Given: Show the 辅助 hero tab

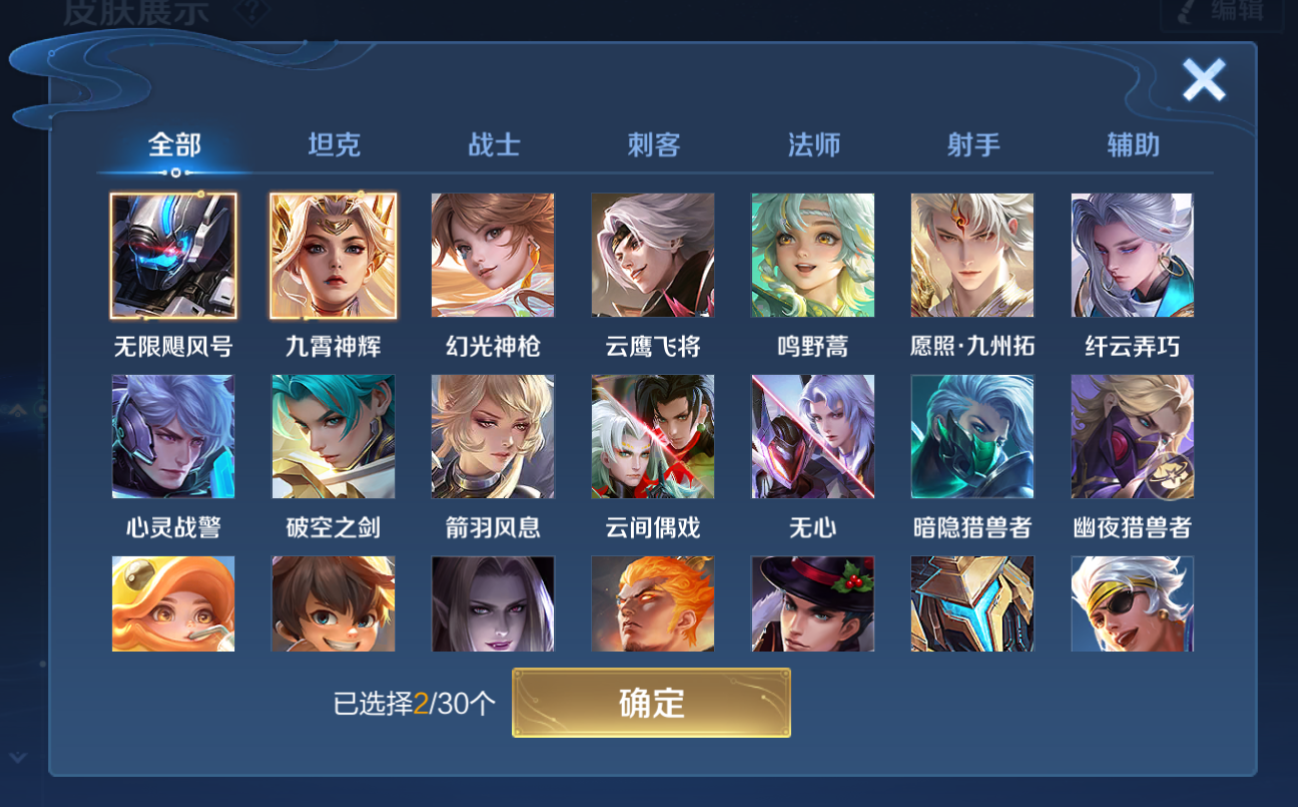Looking at the screenshot, I should click(x=1133, y=145).
